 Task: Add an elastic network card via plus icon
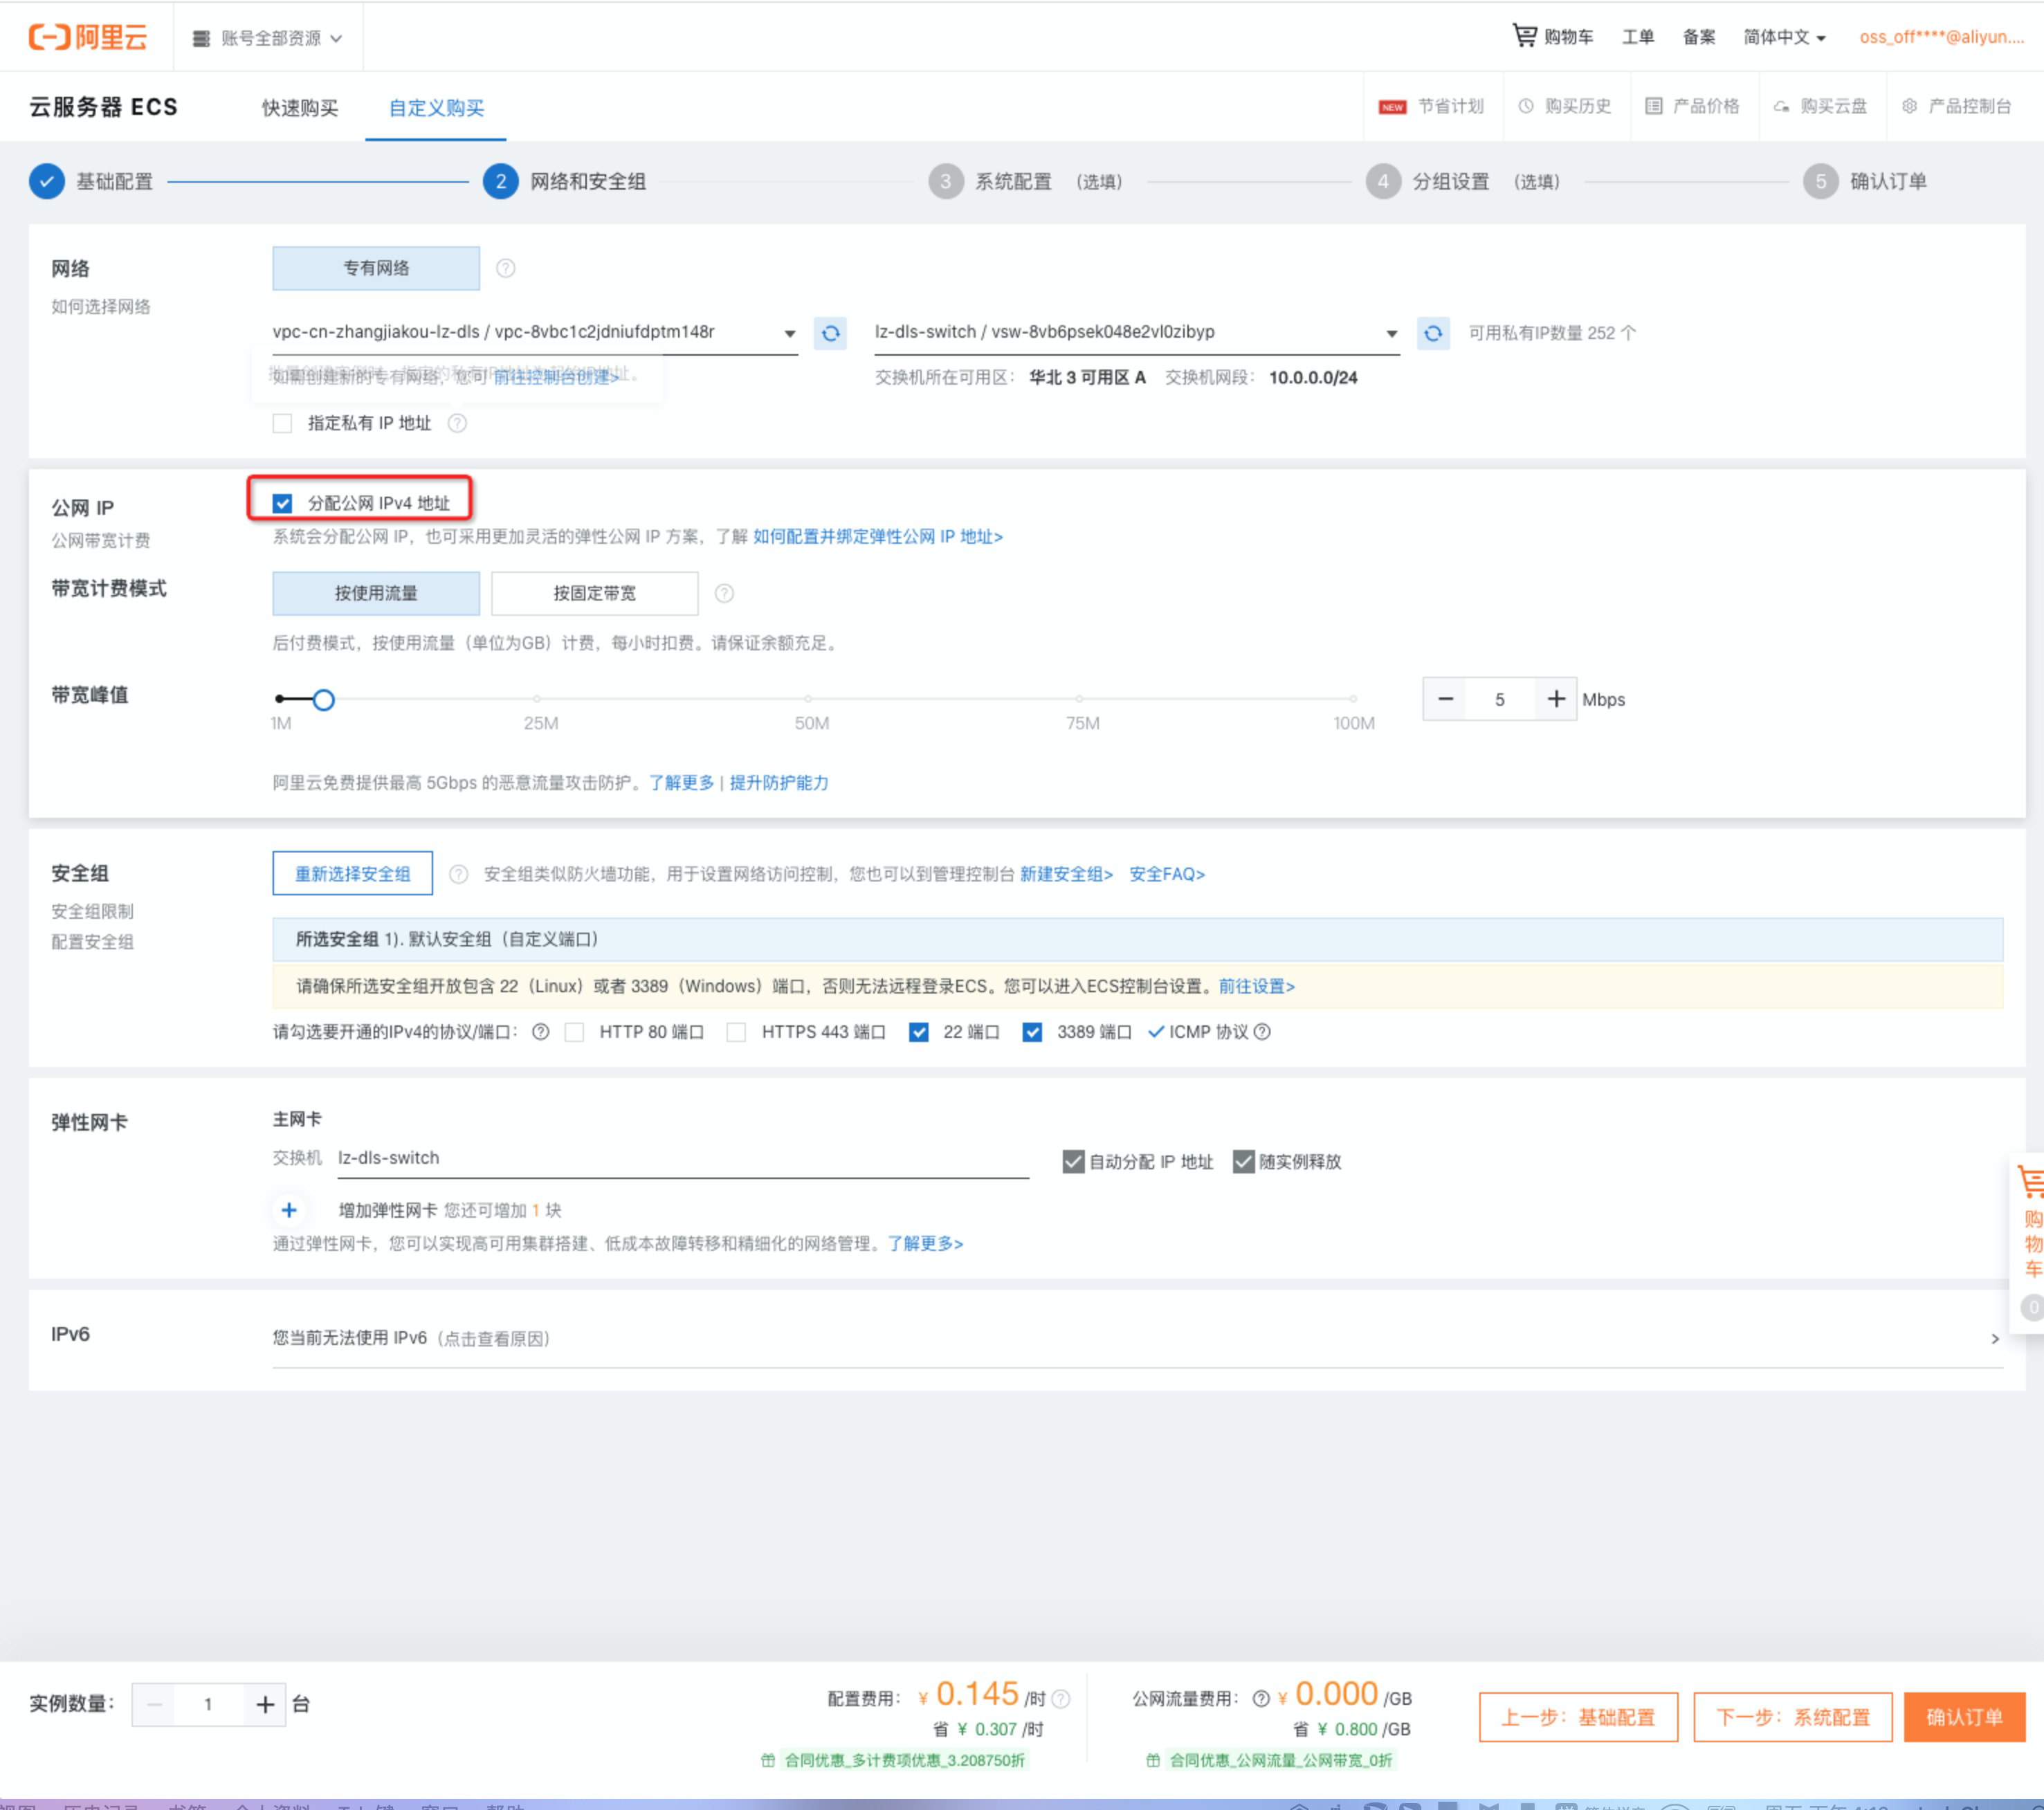[x=289, y=1209]
